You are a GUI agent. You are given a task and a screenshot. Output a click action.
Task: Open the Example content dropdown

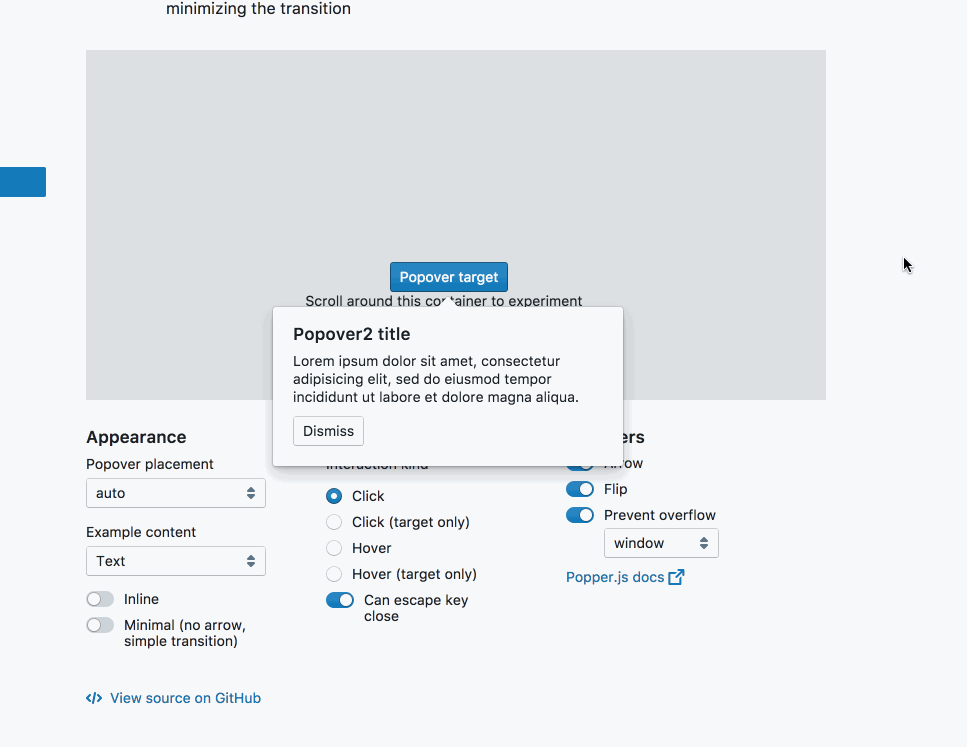tap(175, 561)
